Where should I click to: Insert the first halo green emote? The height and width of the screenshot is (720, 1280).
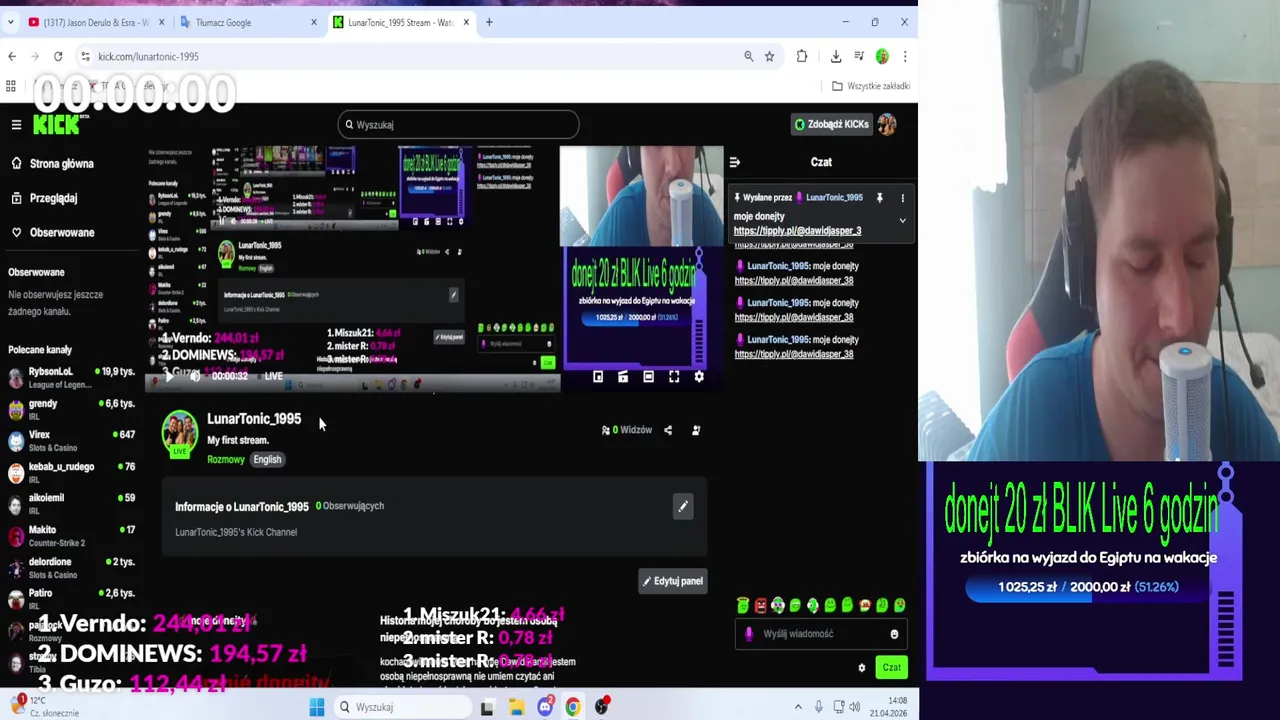coord(743,605)
